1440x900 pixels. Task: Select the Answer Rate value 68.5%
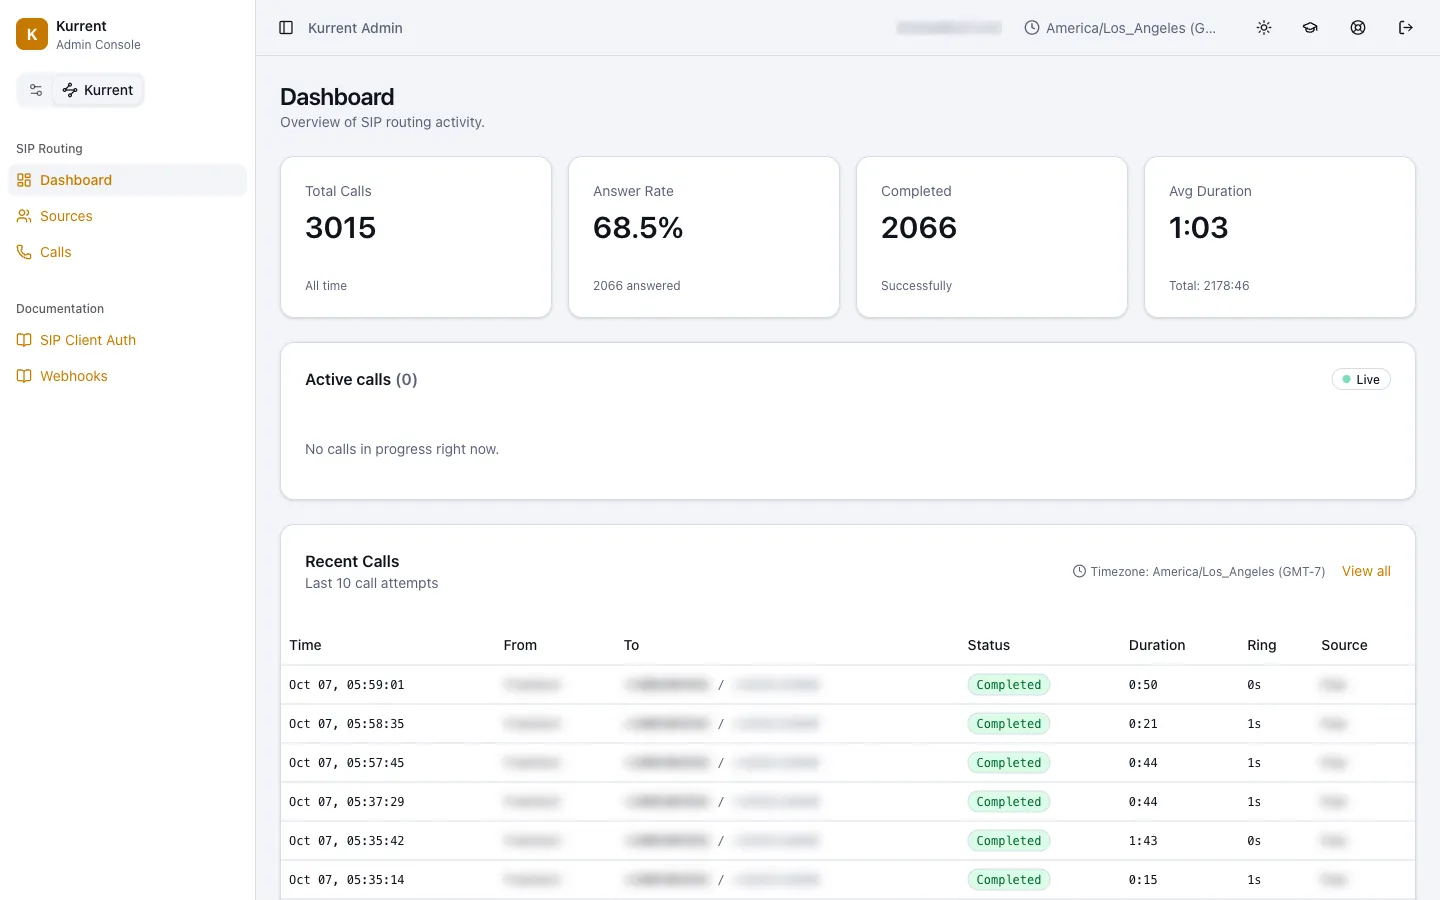(x=638, y=228)
